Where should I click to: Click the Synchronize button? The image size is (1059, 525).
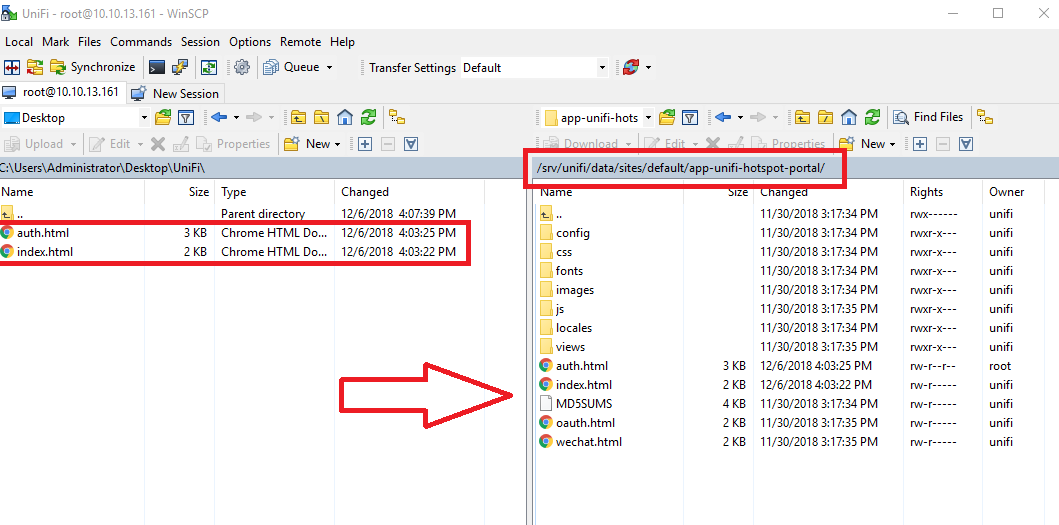[x=93, y=68]
